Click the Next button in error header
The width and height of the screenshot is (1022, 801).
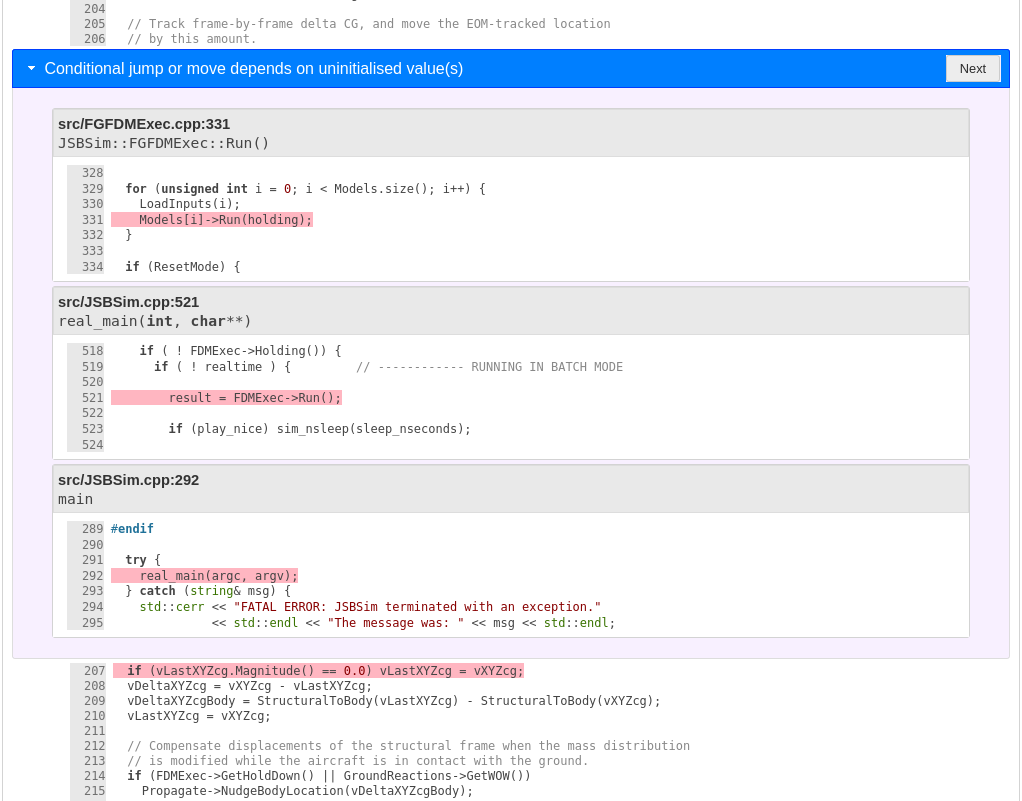pos(972,68)
